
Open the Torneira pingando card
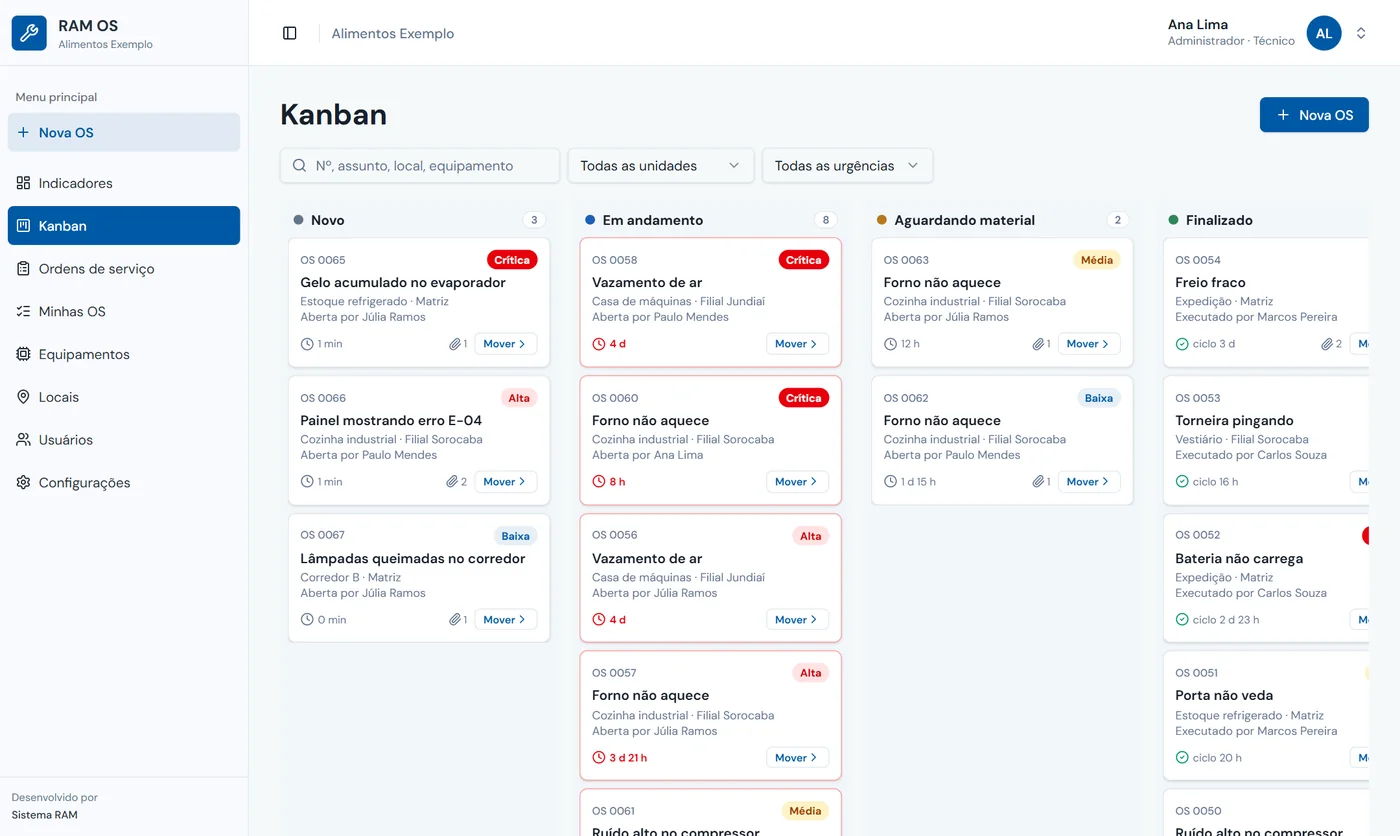[x=1266, y=440]
